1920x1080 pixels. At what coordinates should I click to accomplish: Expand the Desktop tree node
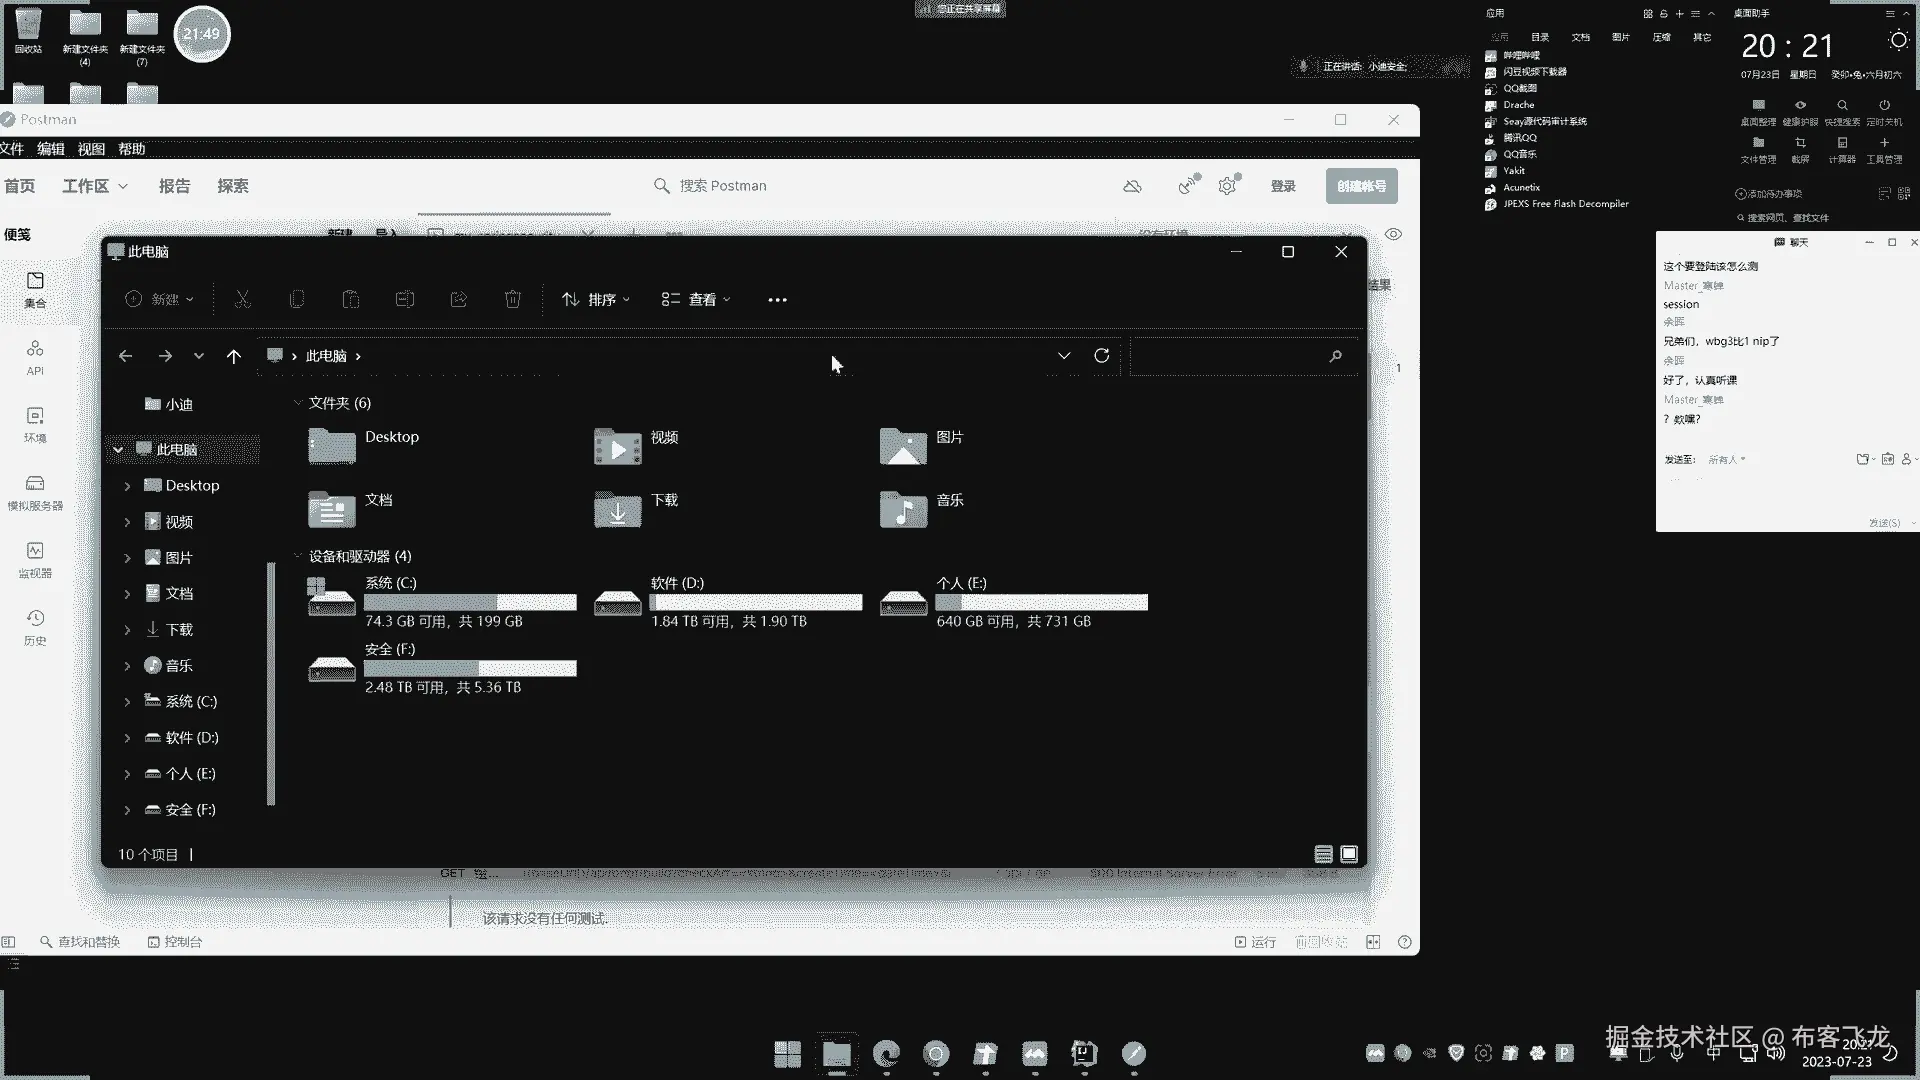127,486
